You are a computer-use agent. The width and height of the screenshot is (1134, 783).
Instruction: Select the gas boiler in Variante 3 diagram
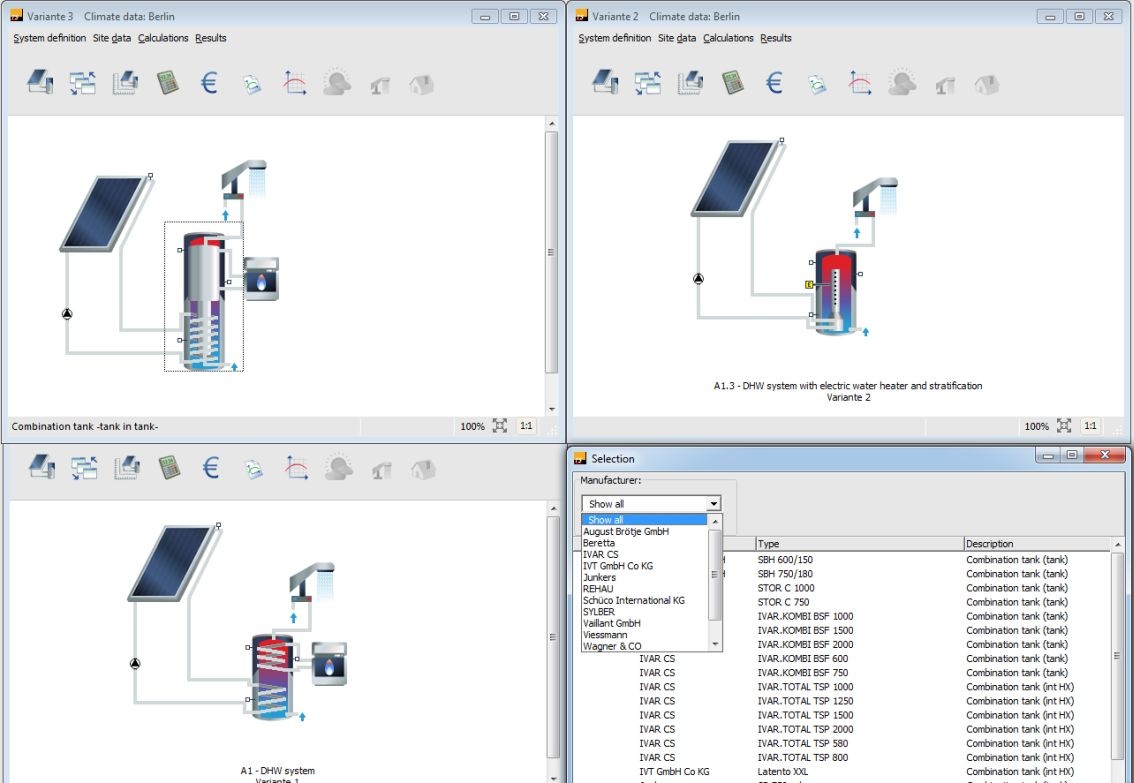point(261,279)
